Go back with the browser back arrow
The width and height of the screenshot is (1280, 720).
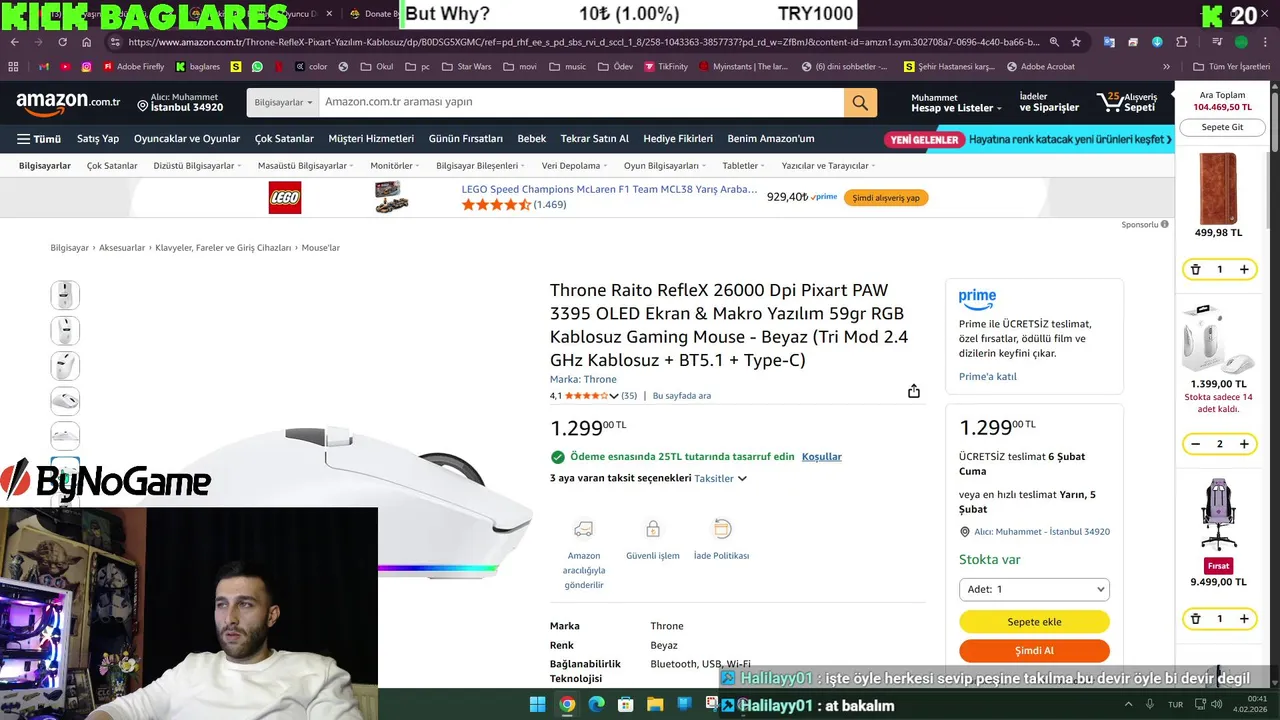(15, 42)
